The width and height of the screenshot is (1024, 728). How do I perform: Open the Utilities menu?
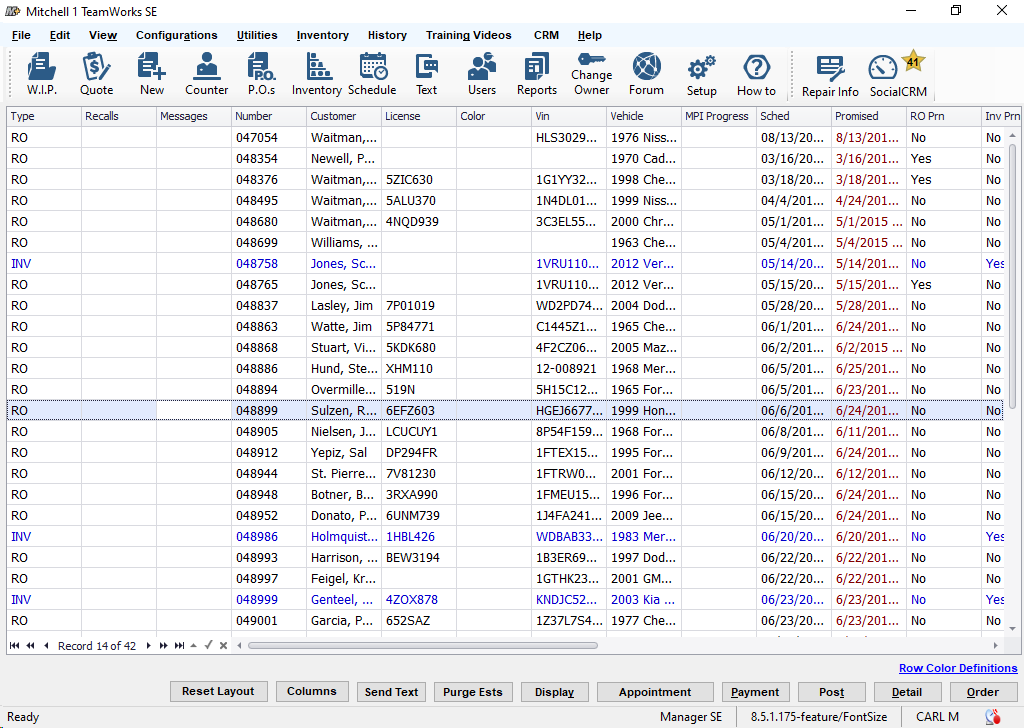[257, 35]
